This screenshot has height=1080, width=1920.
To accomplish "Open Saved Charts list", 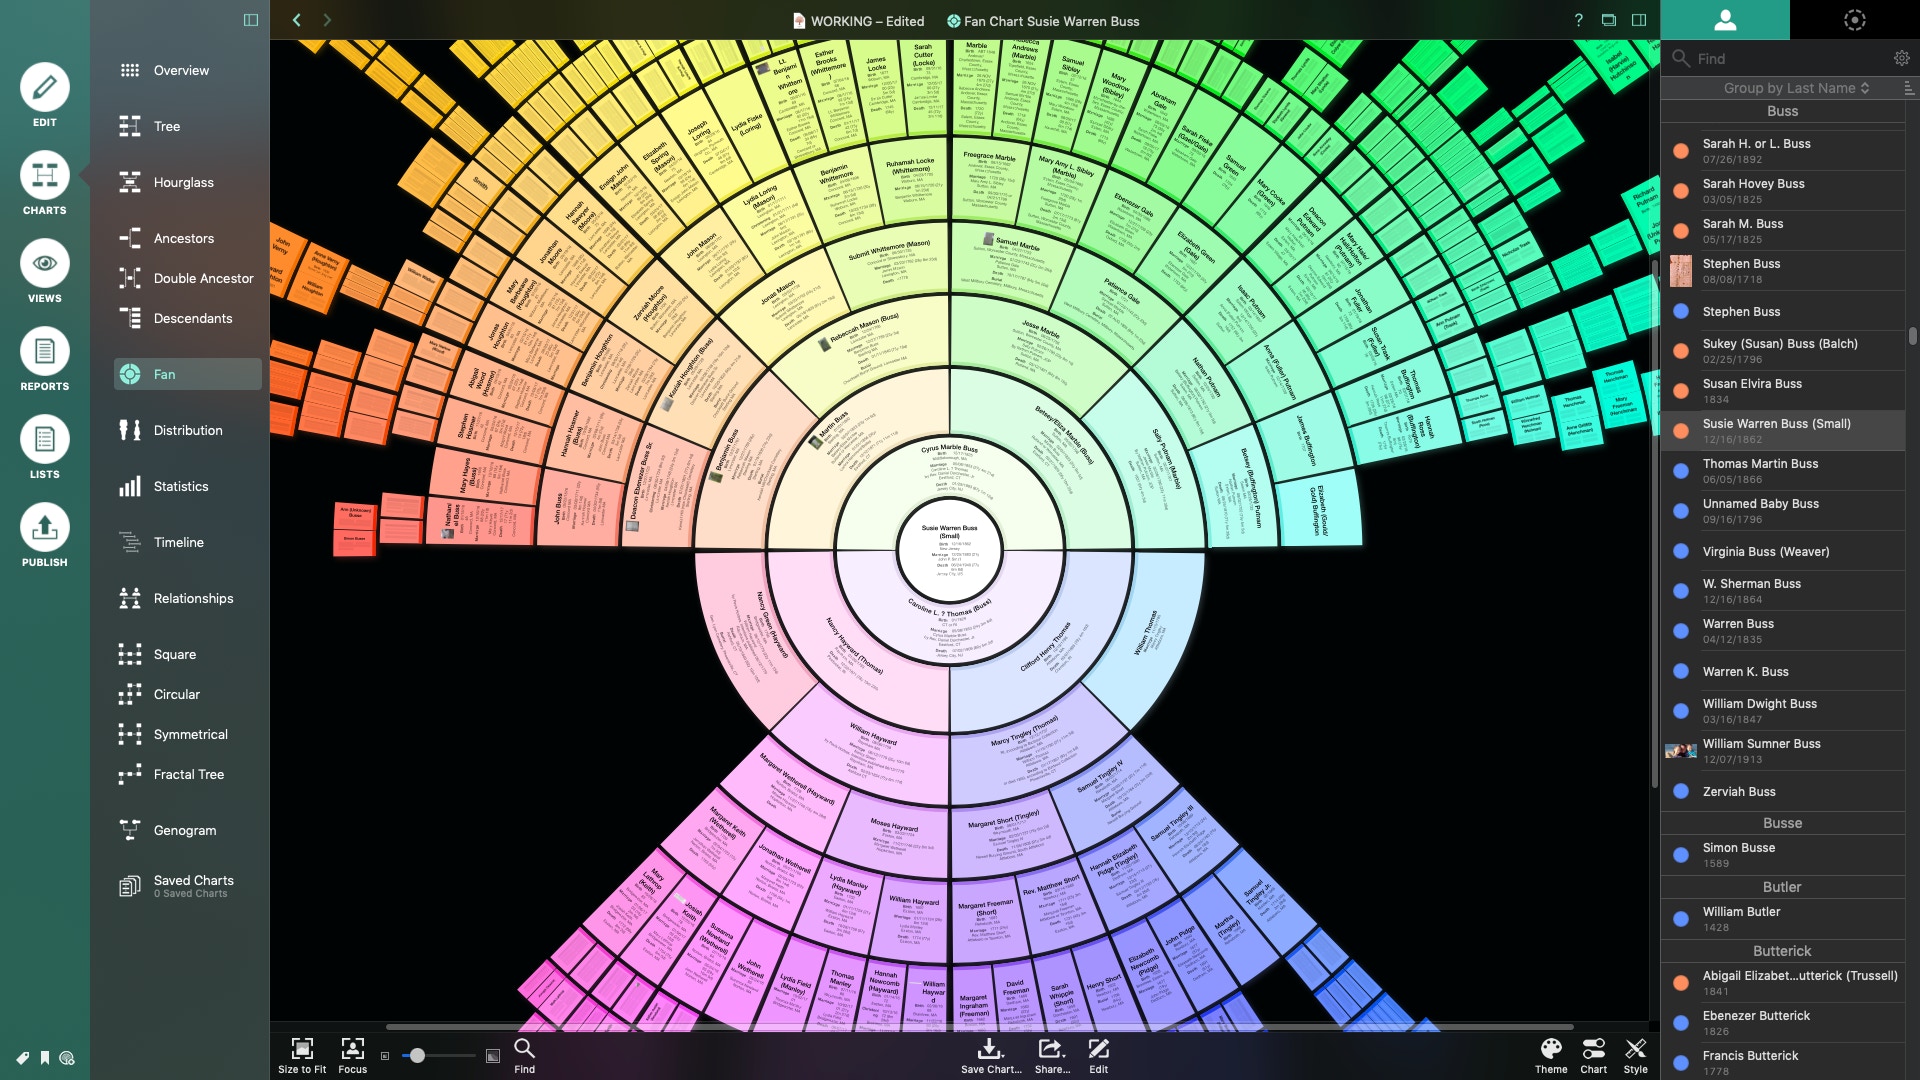I will coord(188,886).
